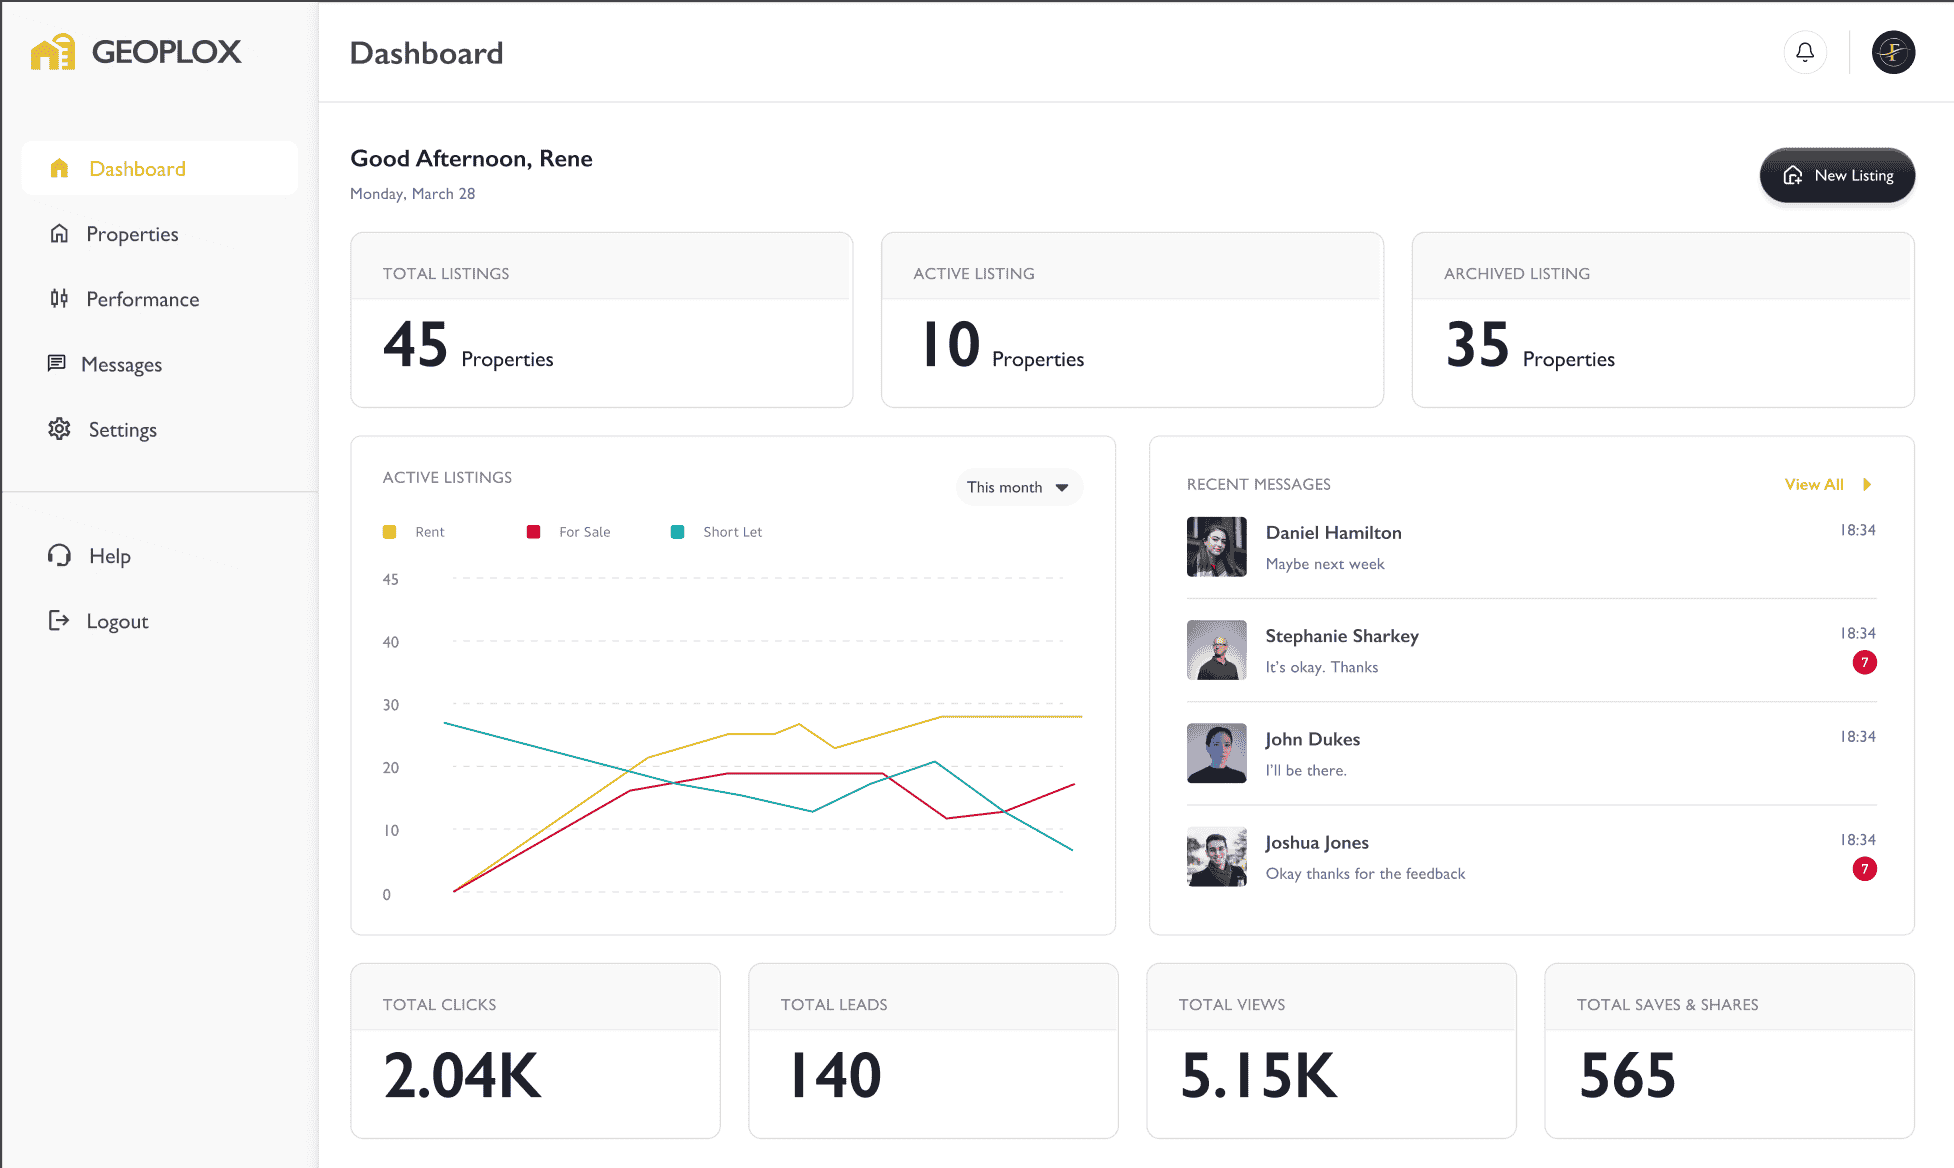This screenshot has width=1954, height=1168.
Task: Click the Total Listings 45 value
Action: click(415, 345)
